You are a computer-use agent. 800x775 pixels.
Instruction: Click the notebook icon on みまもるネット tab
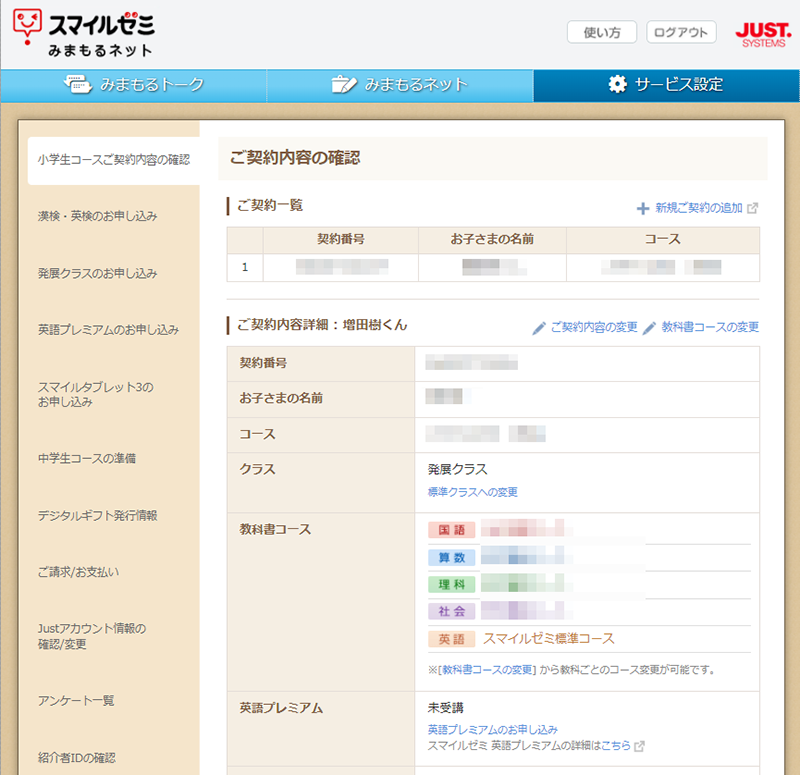(344, 85)
